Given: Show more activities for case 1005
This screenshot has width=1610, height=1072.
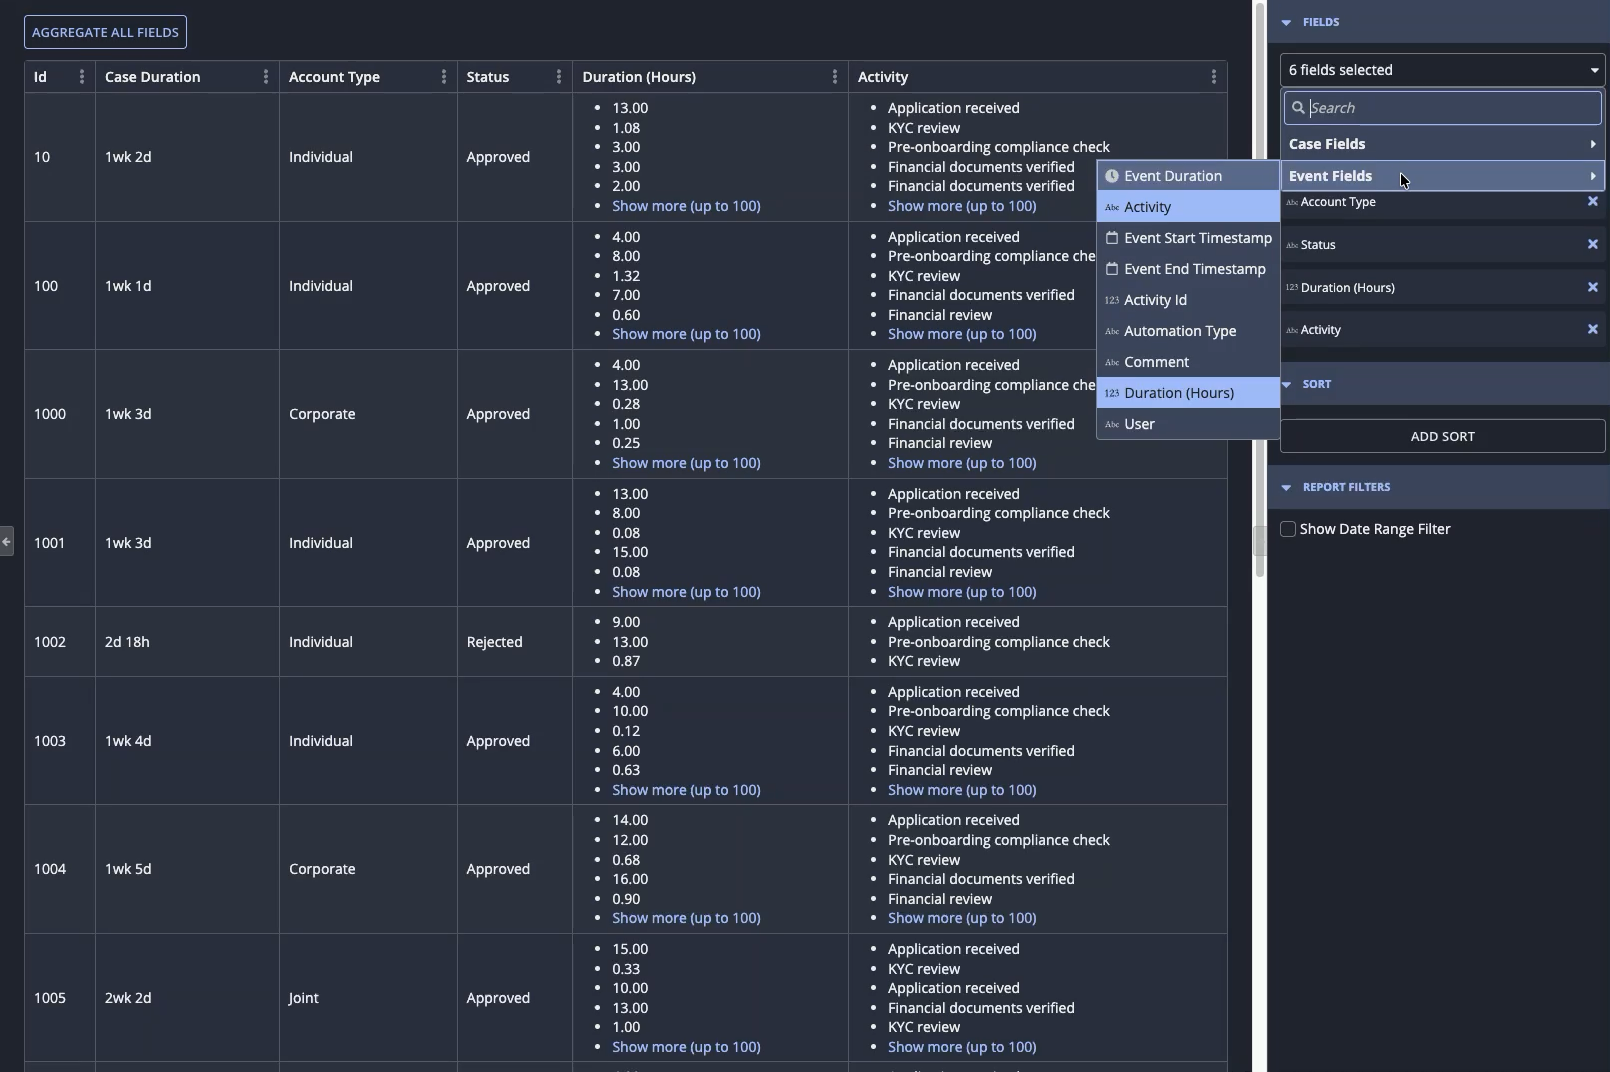Looking at the screenshot, I should (x=962, y=1047).
